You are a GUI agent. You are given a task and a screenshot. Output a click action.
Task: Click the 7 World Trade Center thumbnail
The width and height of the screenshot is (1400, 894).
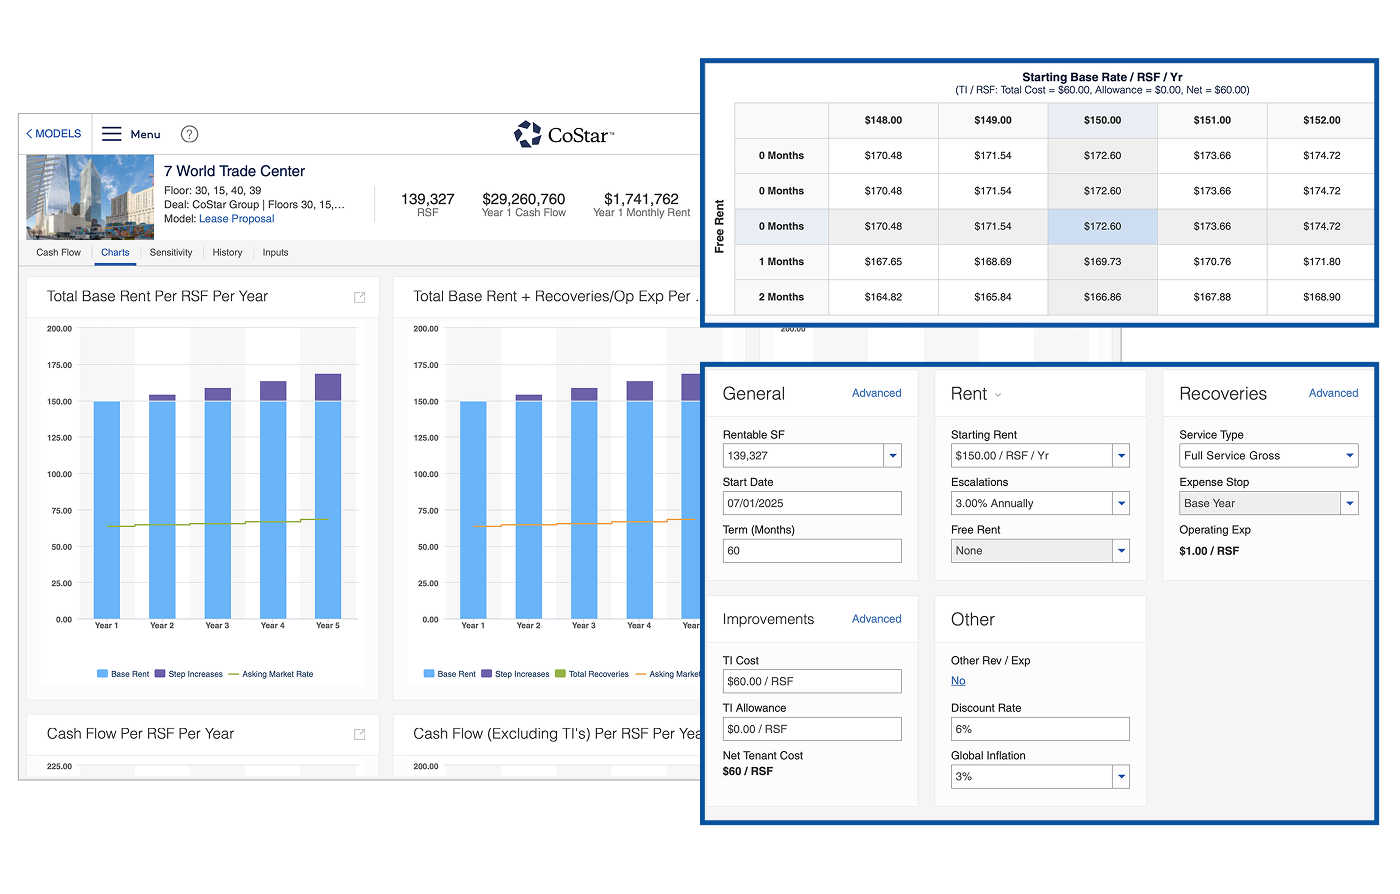pos(90,197)
